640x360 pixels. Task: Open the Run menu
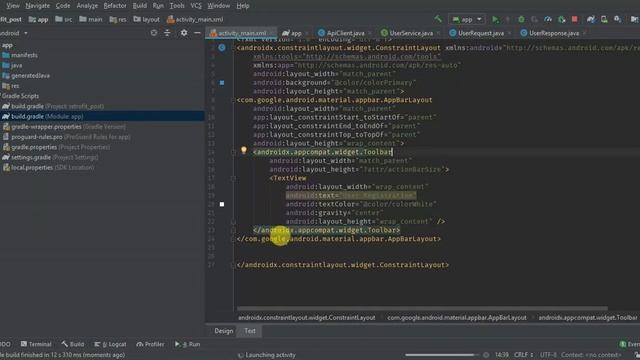[158, 6]
